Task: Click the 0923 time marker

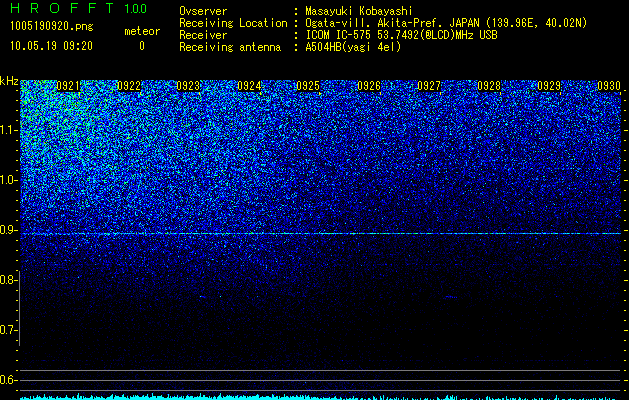Action: pyautogui.click(x=188, y=86)
